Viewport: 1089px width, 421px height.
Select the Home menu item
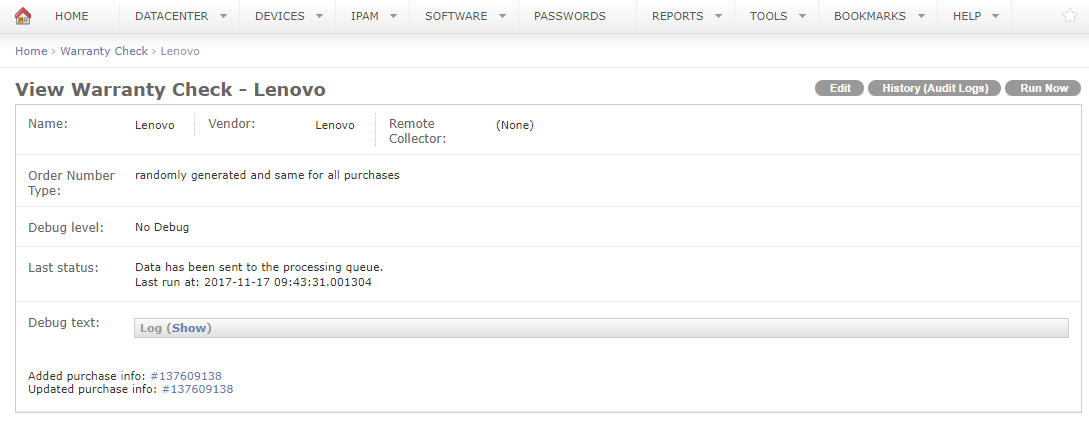pos(71,16)
